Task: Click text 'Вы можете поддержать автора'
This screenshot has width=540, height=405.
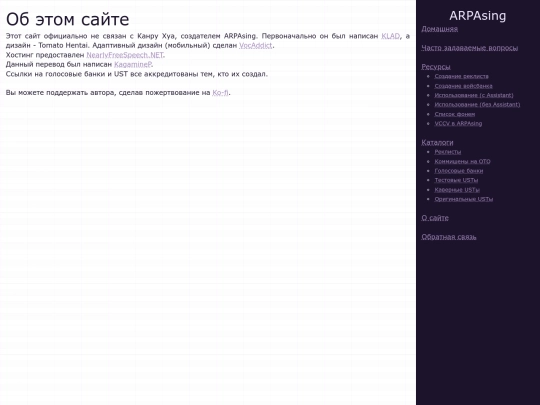Action: pyautogui.click(x=59, y=92)
